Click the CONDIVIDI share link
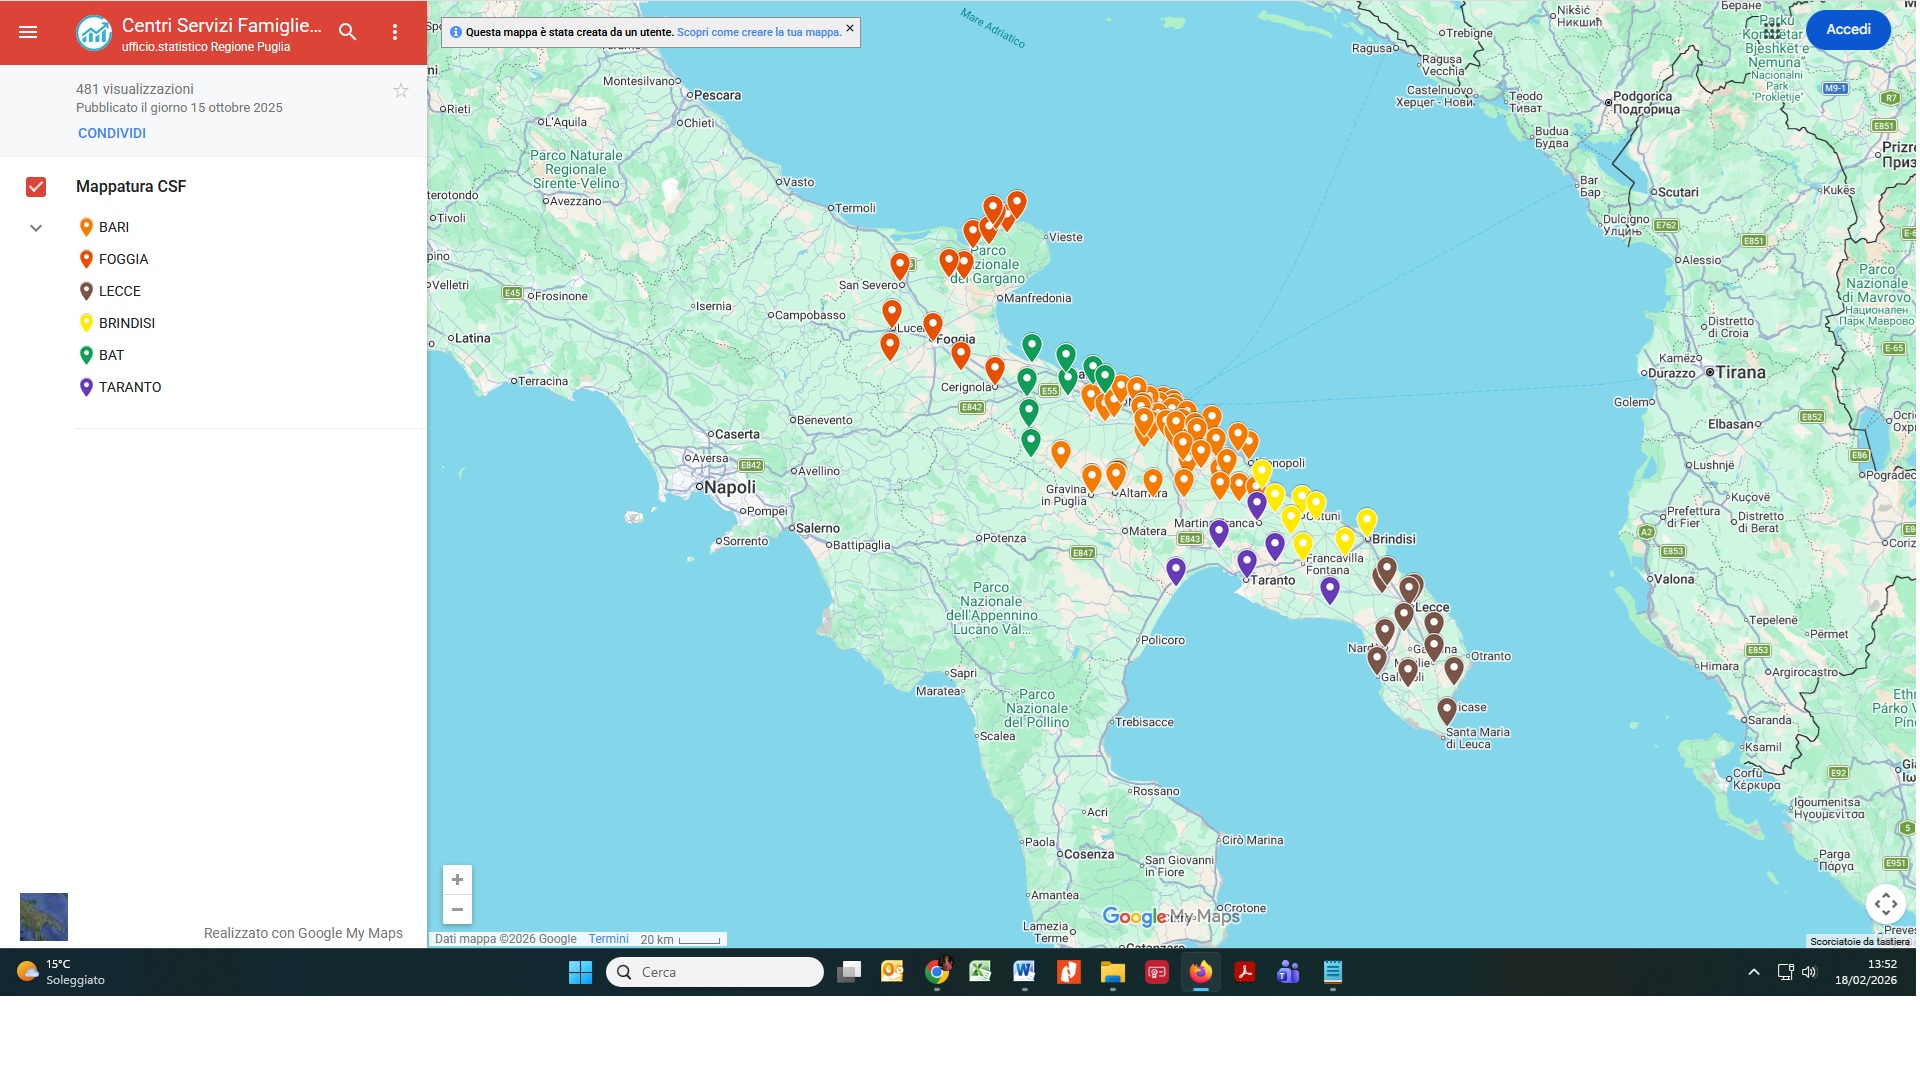 coord(112,133)
